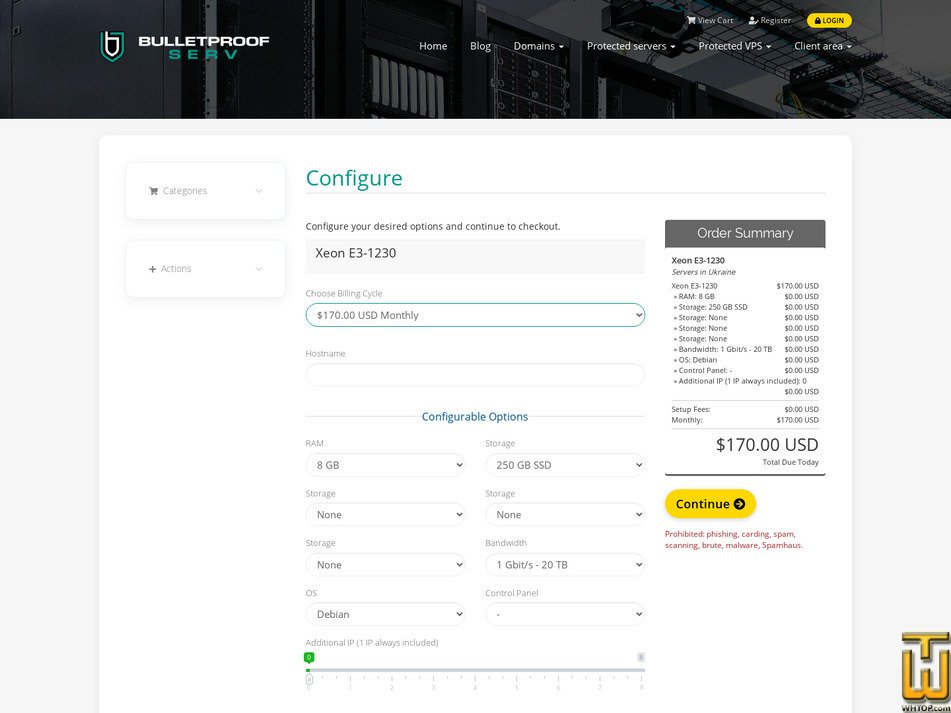Click the Categories cart icon

[x=153, y=191]
